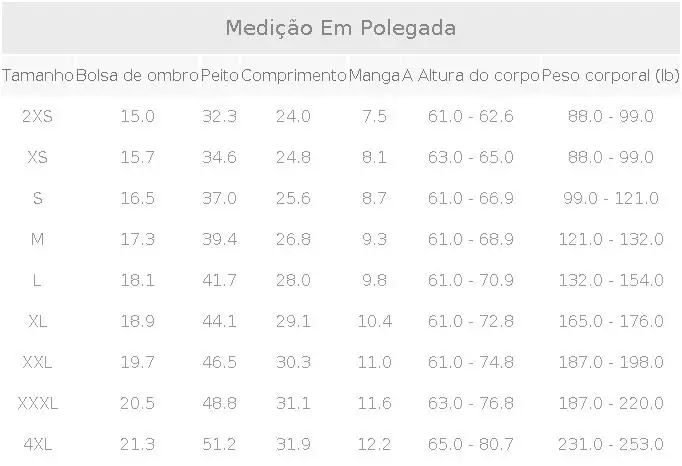Select the "Tamanho" column header
This screenshot has height=466, width=682.
tap(38, 75)
